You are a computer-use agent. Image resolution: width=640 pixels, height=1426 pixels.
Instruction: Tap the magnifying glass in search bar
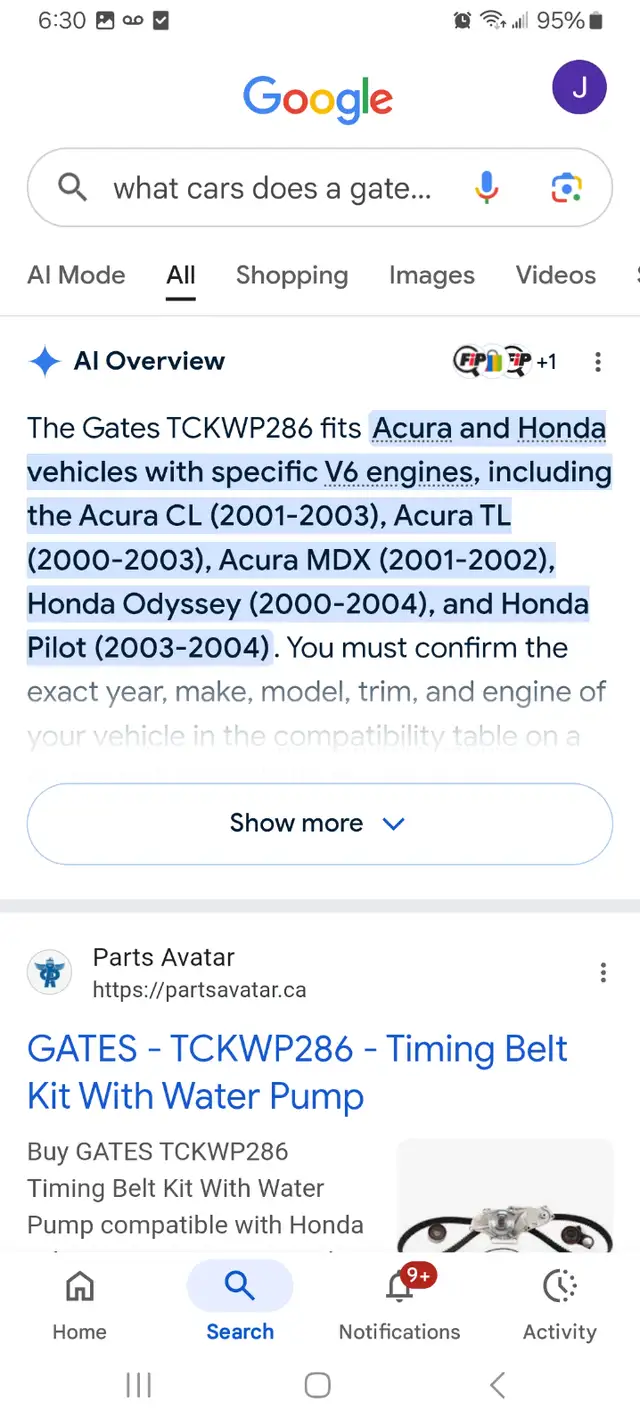(72, 187)
